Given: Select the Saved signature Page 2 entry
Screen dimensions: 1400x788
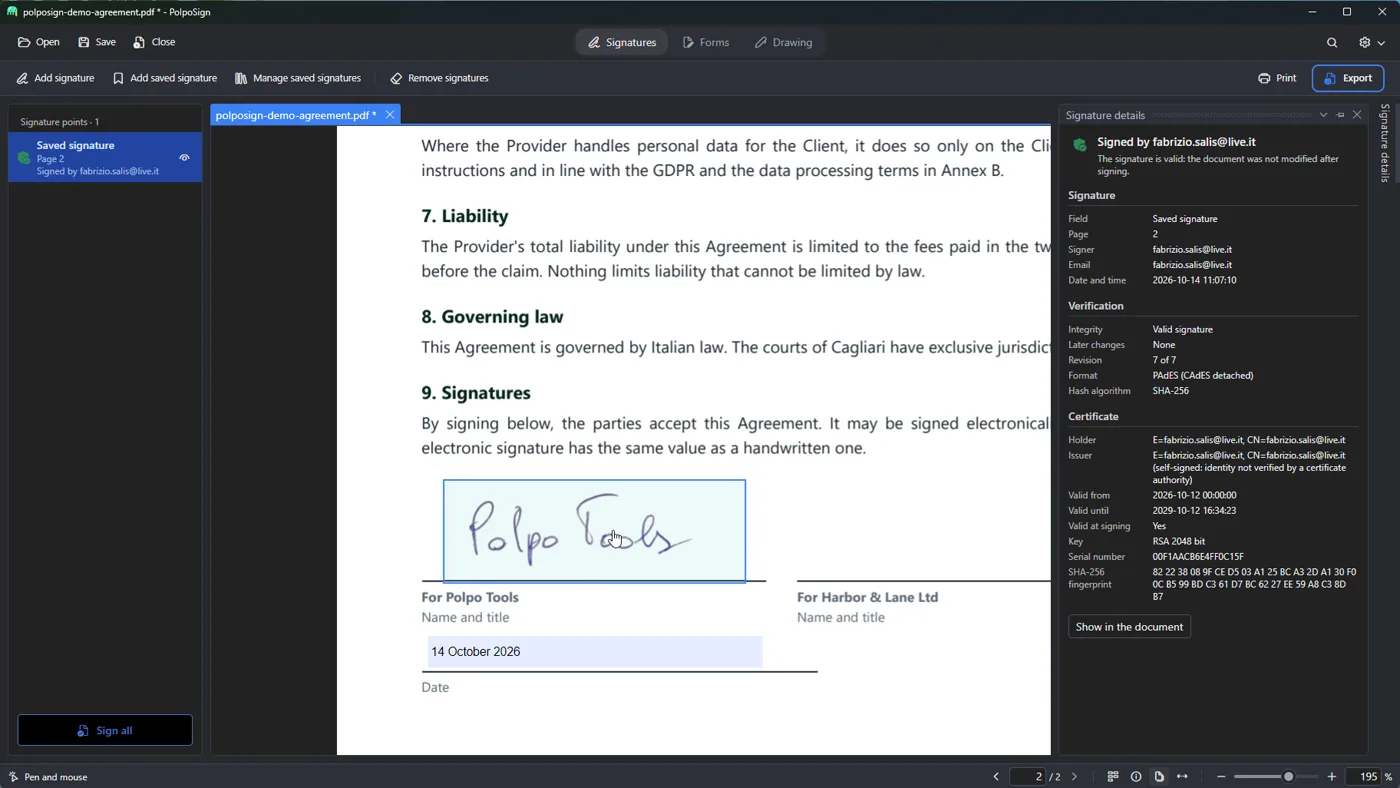Looking at the screenshot, I should [x=105, y=157].
